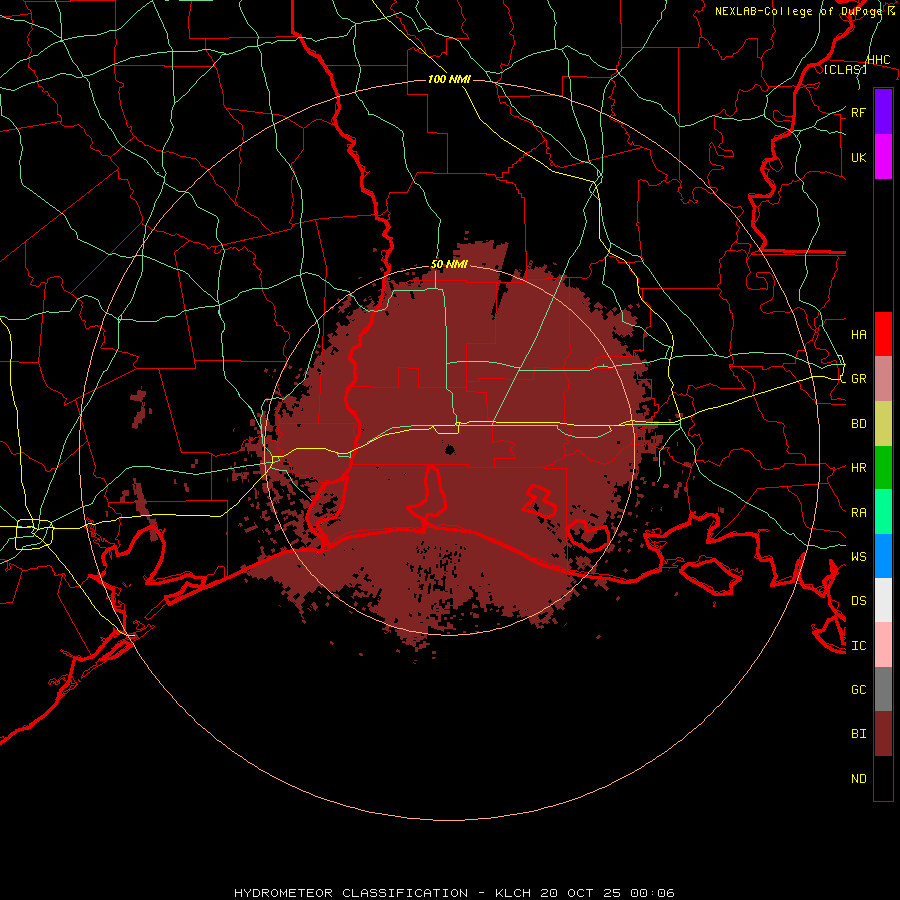Select the "HA" legend label

point(858,335)
